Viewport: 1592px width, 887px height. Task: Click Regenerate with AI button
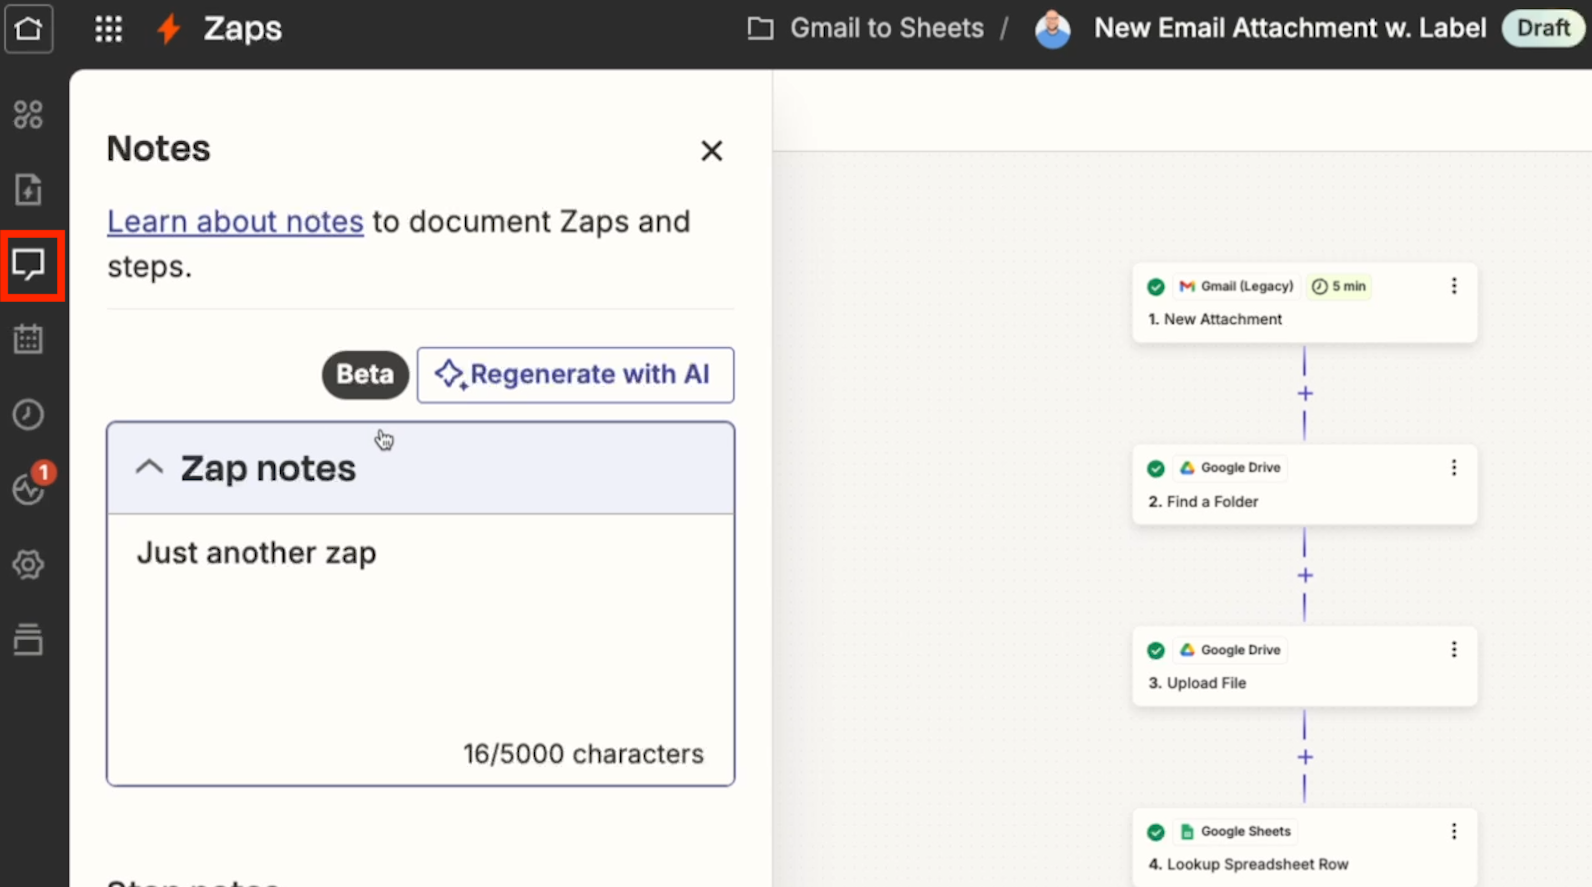tap(575, 375)
